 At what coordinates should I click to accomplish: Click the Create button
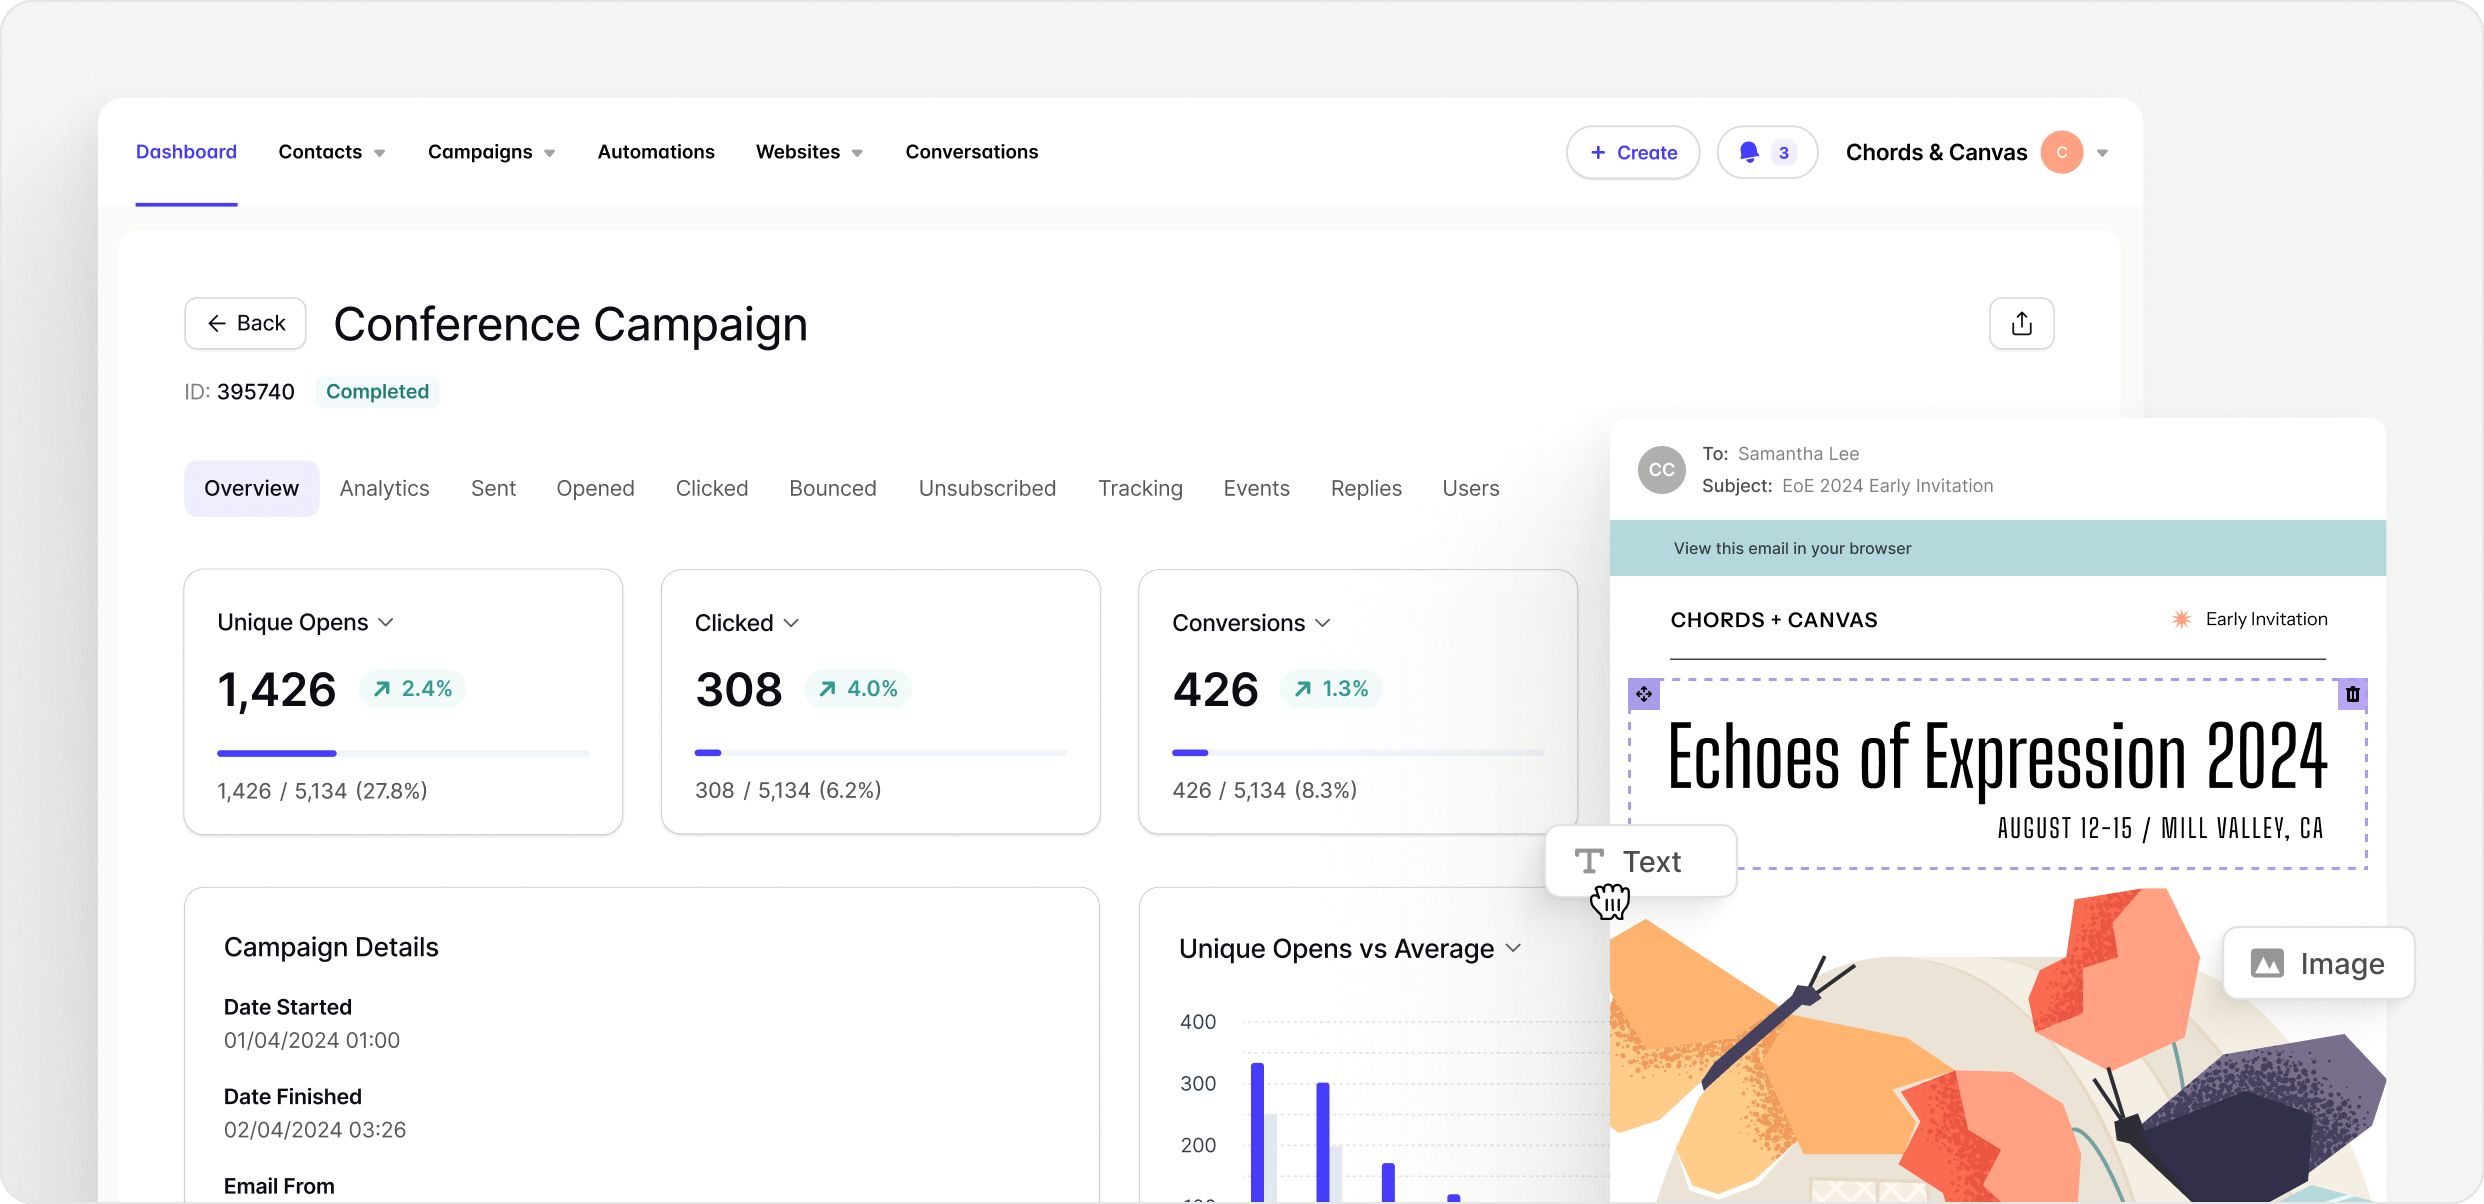click(x=1633, y=152)
